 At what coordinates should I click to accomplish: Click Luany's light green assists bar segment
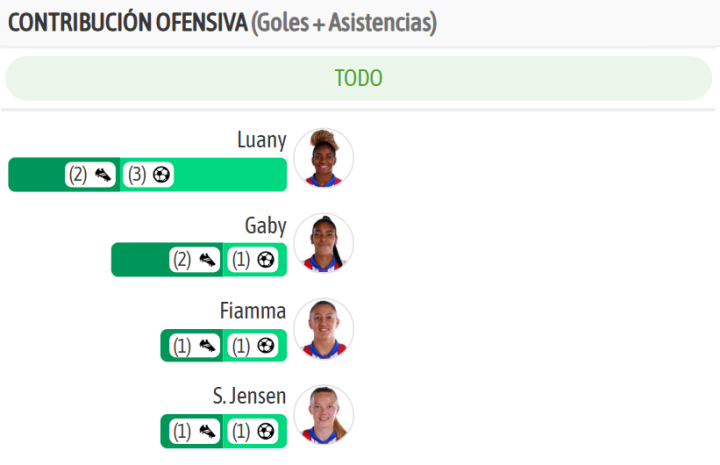point(230,175)
